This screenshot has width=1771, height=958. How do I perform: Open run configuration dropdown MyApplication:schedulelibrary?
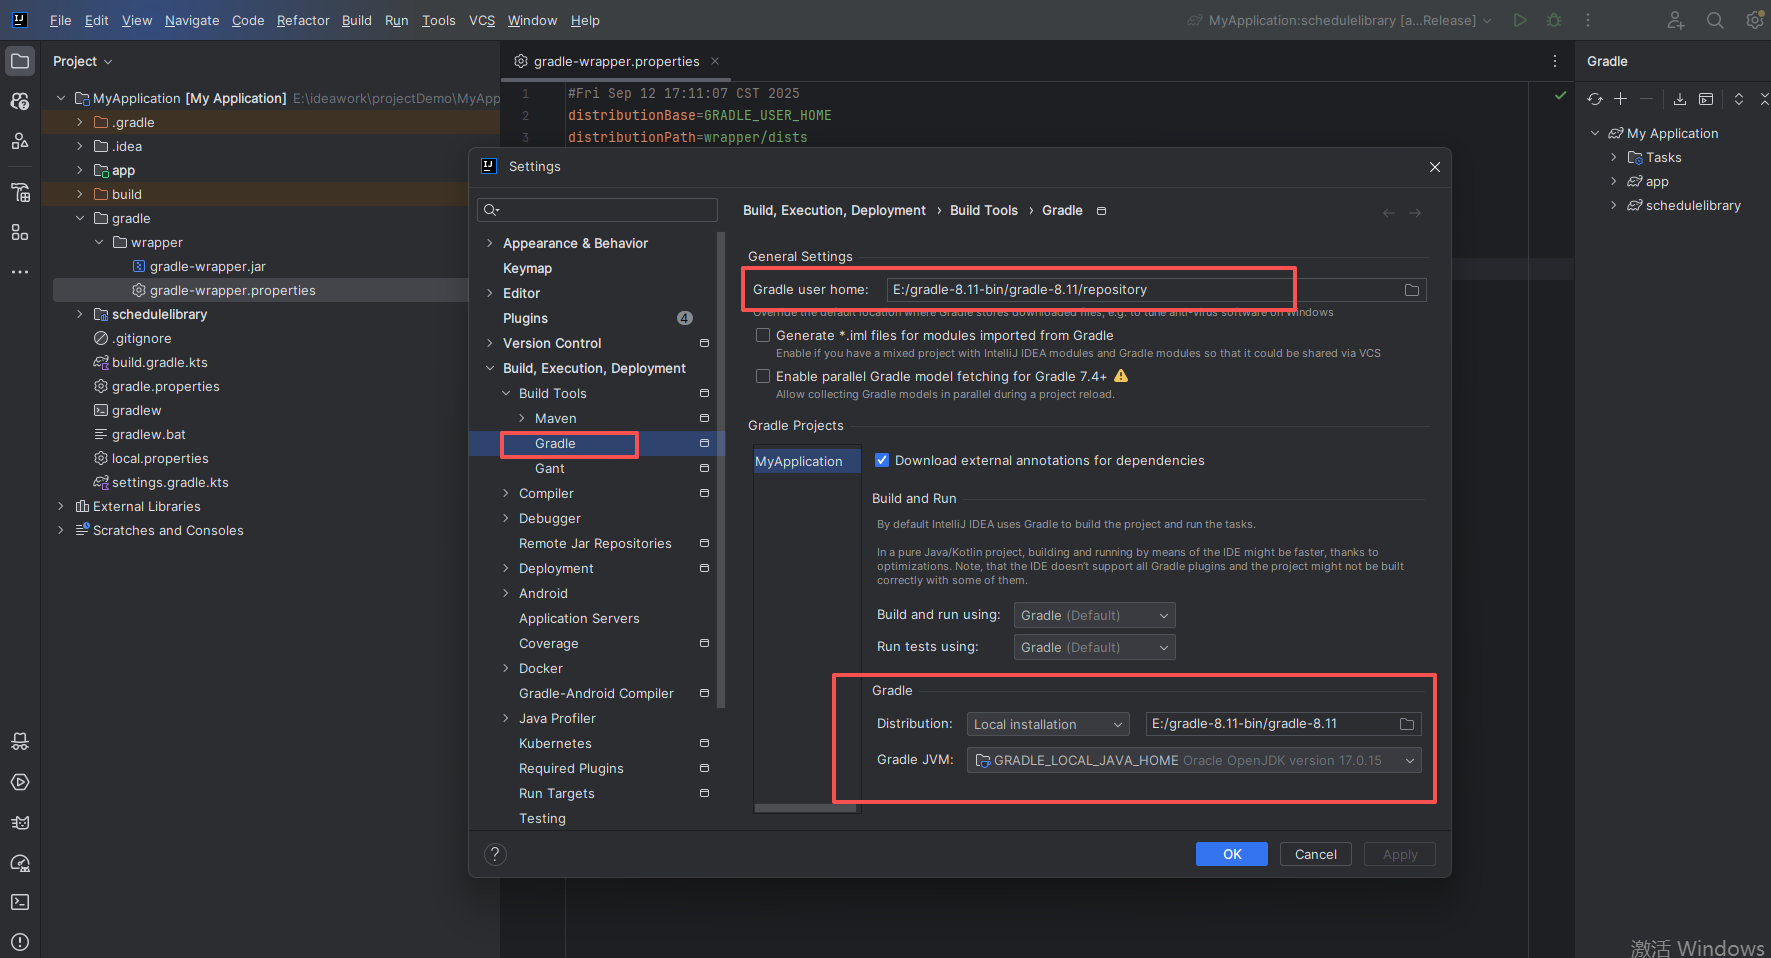coord(1340,20)
